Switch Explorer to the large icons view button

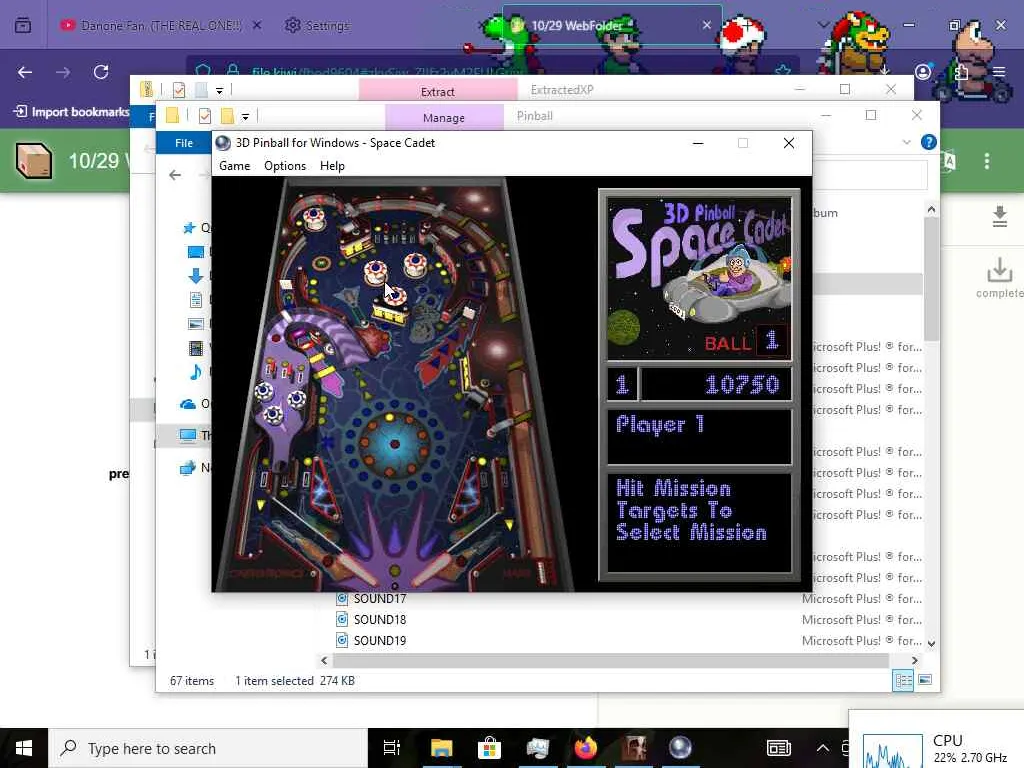coord(925,680)
